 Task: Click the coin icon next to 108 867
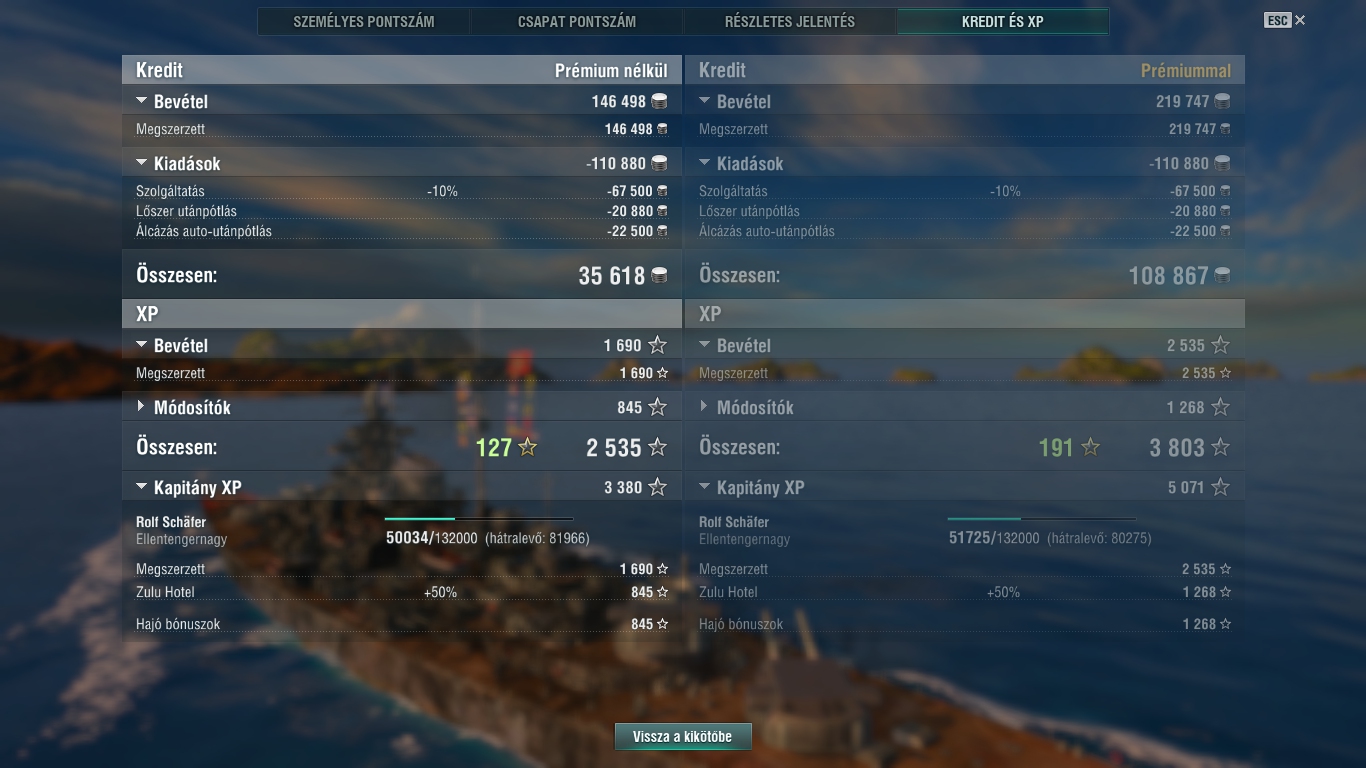[x=1222, y=275]
